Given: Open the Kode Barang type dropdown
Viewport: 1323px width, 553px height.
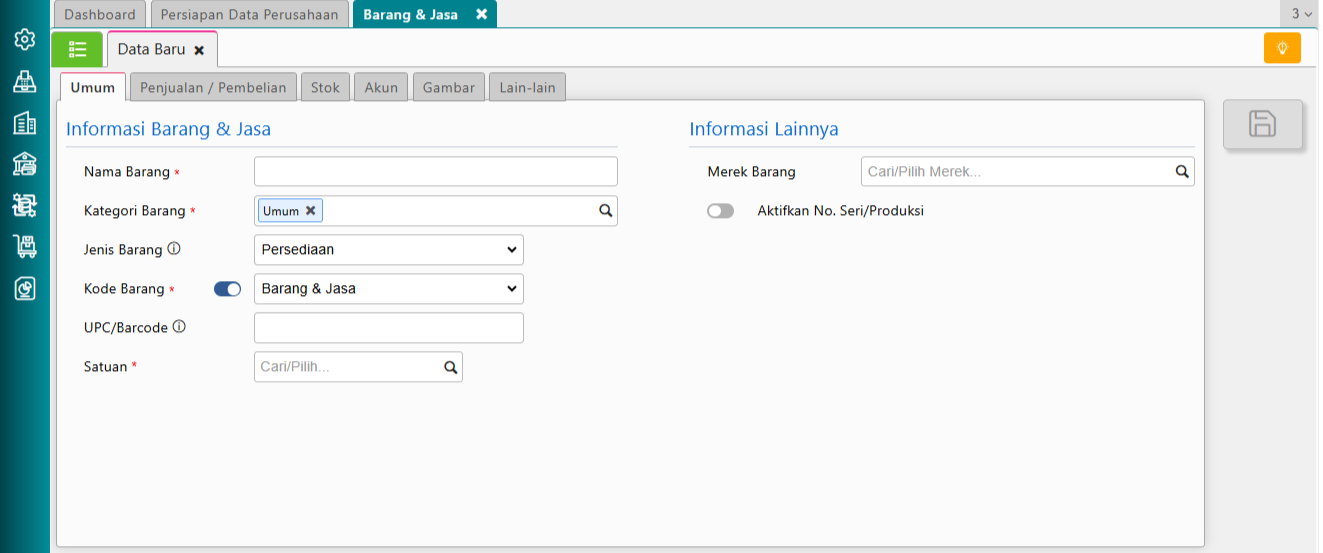Looking at the screenshot, I should [389, 289].
